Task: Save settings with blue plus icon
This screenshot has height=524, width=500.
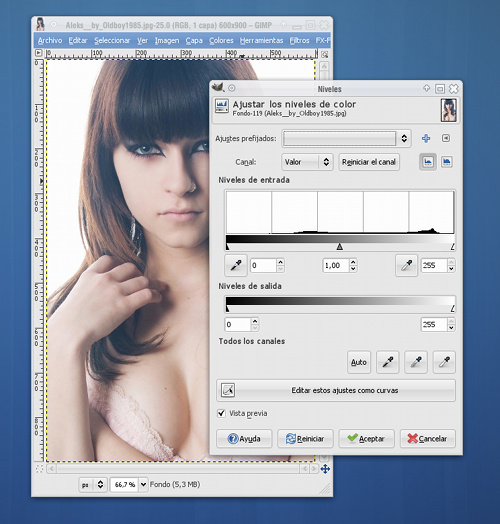Action: [x=426, y=138]
